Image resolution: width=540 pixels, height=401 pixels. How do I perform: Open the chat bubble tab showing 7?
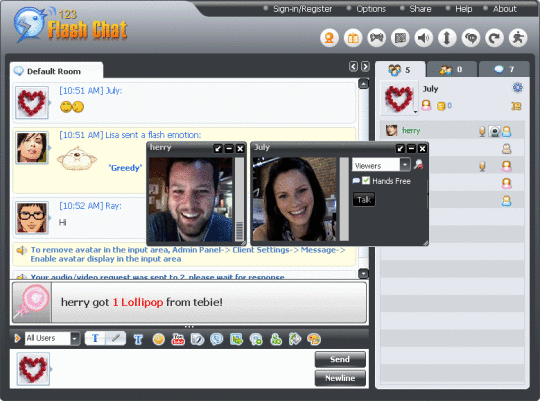[504, 70]
